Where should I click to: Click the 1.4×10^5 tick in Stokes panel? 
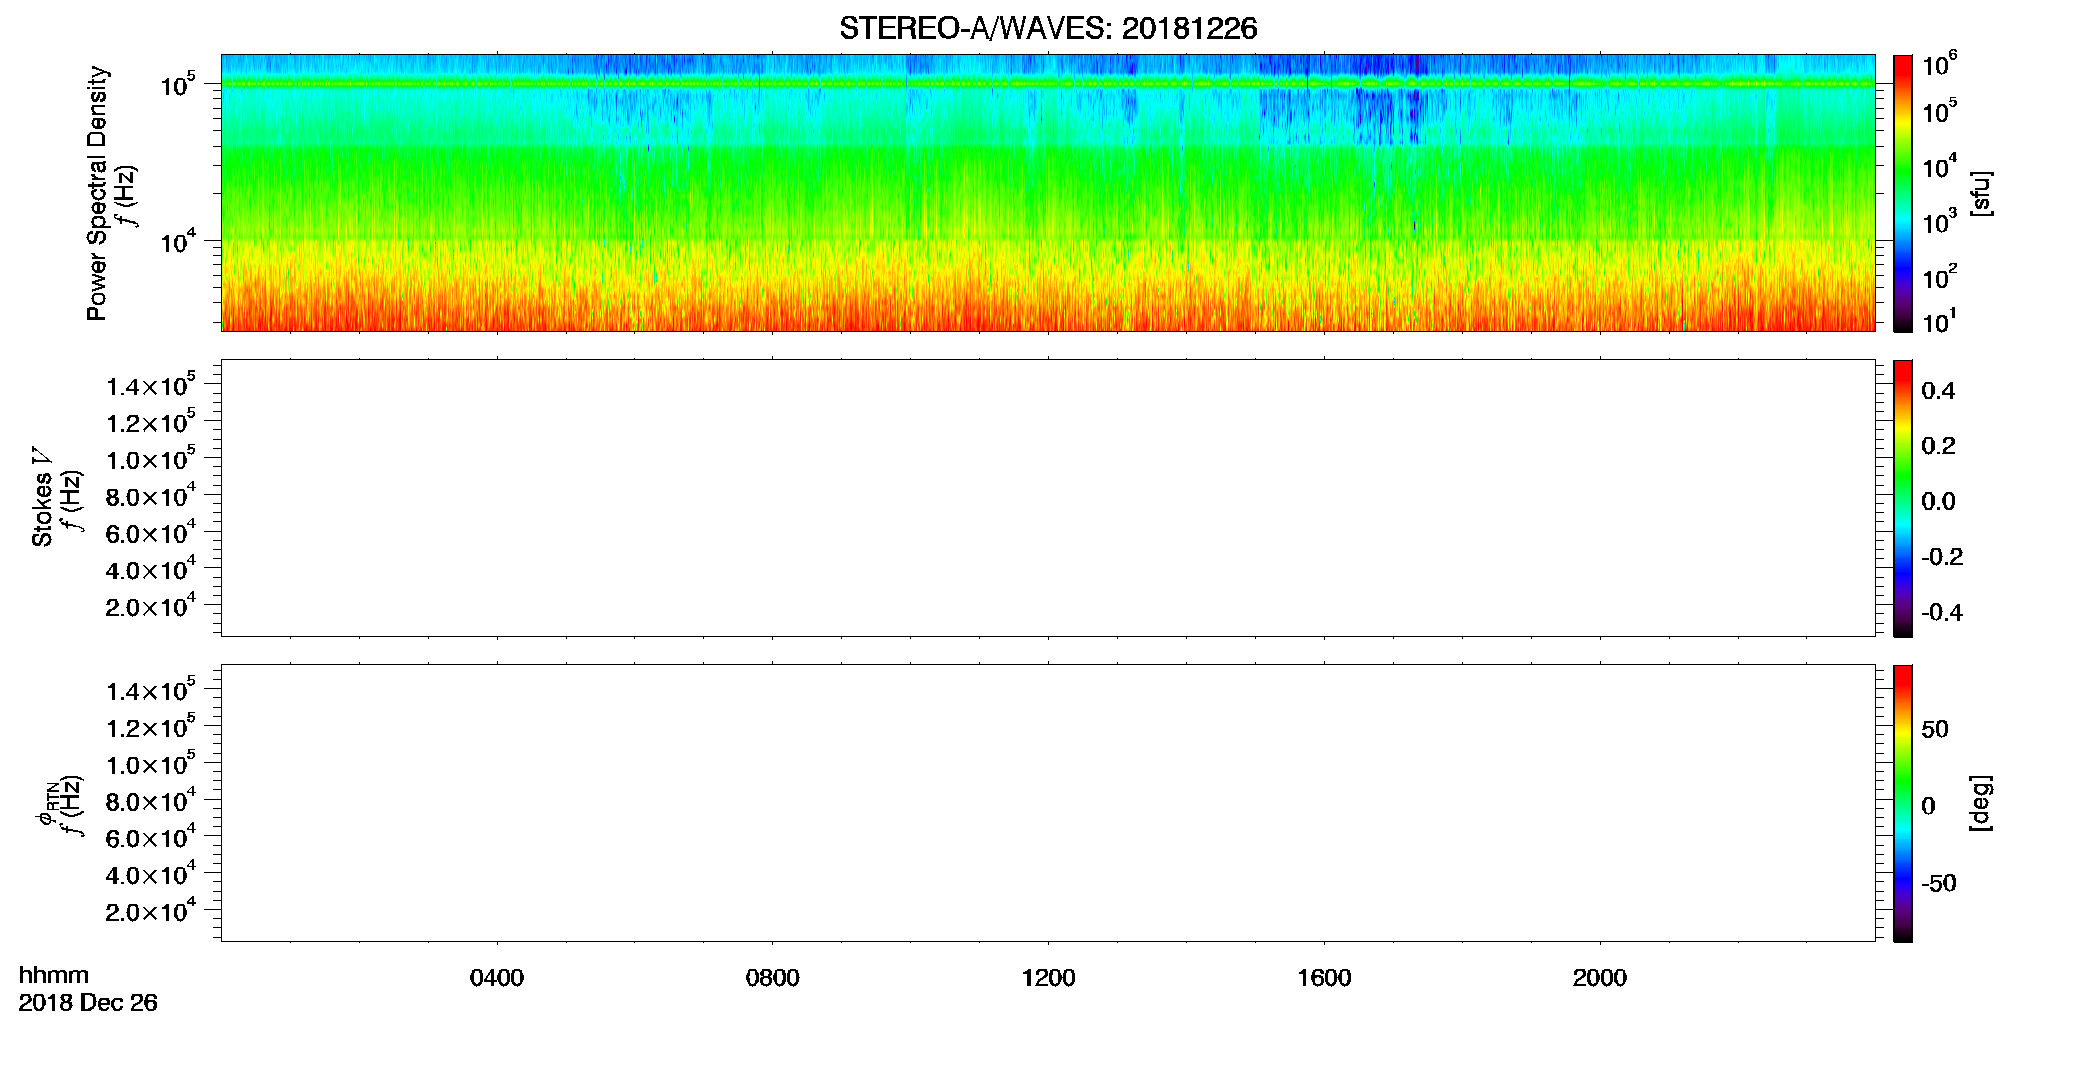(x=151, y=384)
